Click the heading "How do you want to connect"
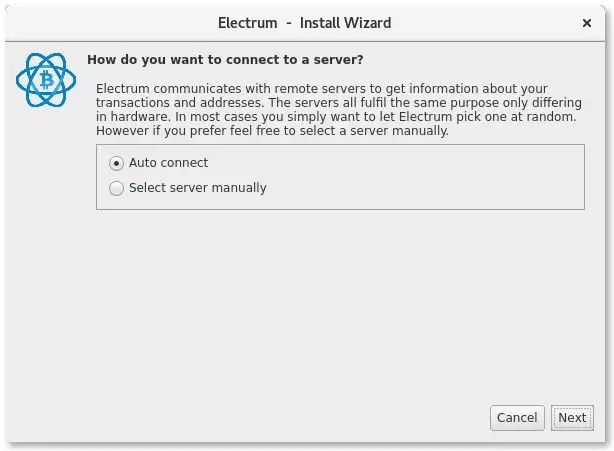This screenshot has height=451, width=614. pyautogui.click(x=225, y=59)
